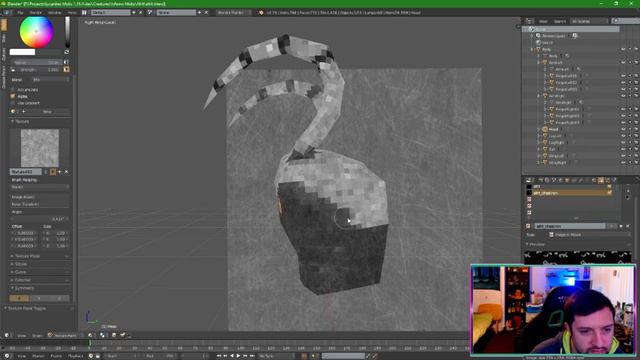Screen dimensions: 640x360
Task: Toggle X symmetry button
Action: pos(19,298)
